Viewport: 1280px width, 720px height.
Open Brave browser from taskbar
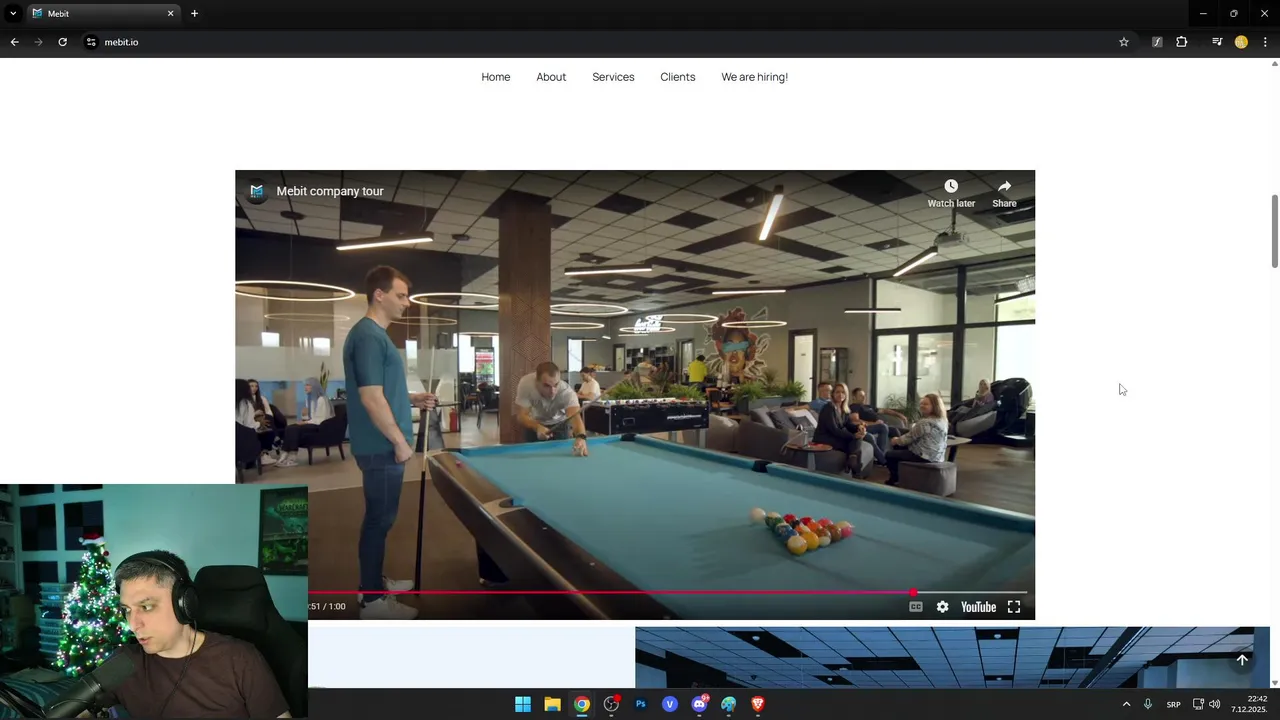click(x=757, y=704)
